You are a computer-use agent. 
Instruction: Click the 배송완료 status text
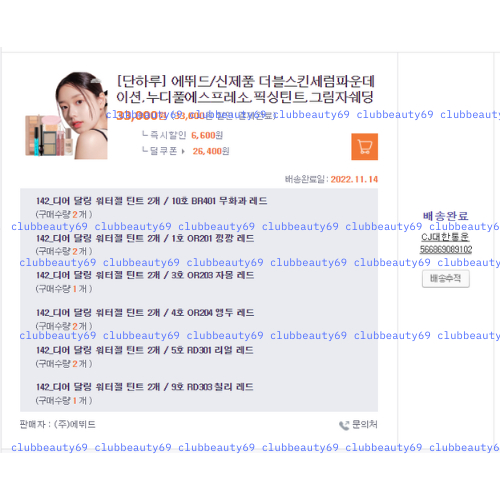tap(446, 216)
